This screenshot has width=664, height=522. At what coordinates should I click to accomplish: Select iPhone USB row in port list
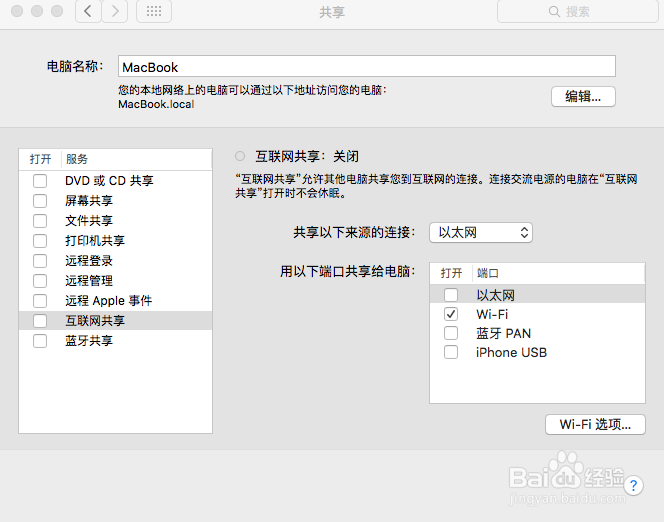coord(537,352)
